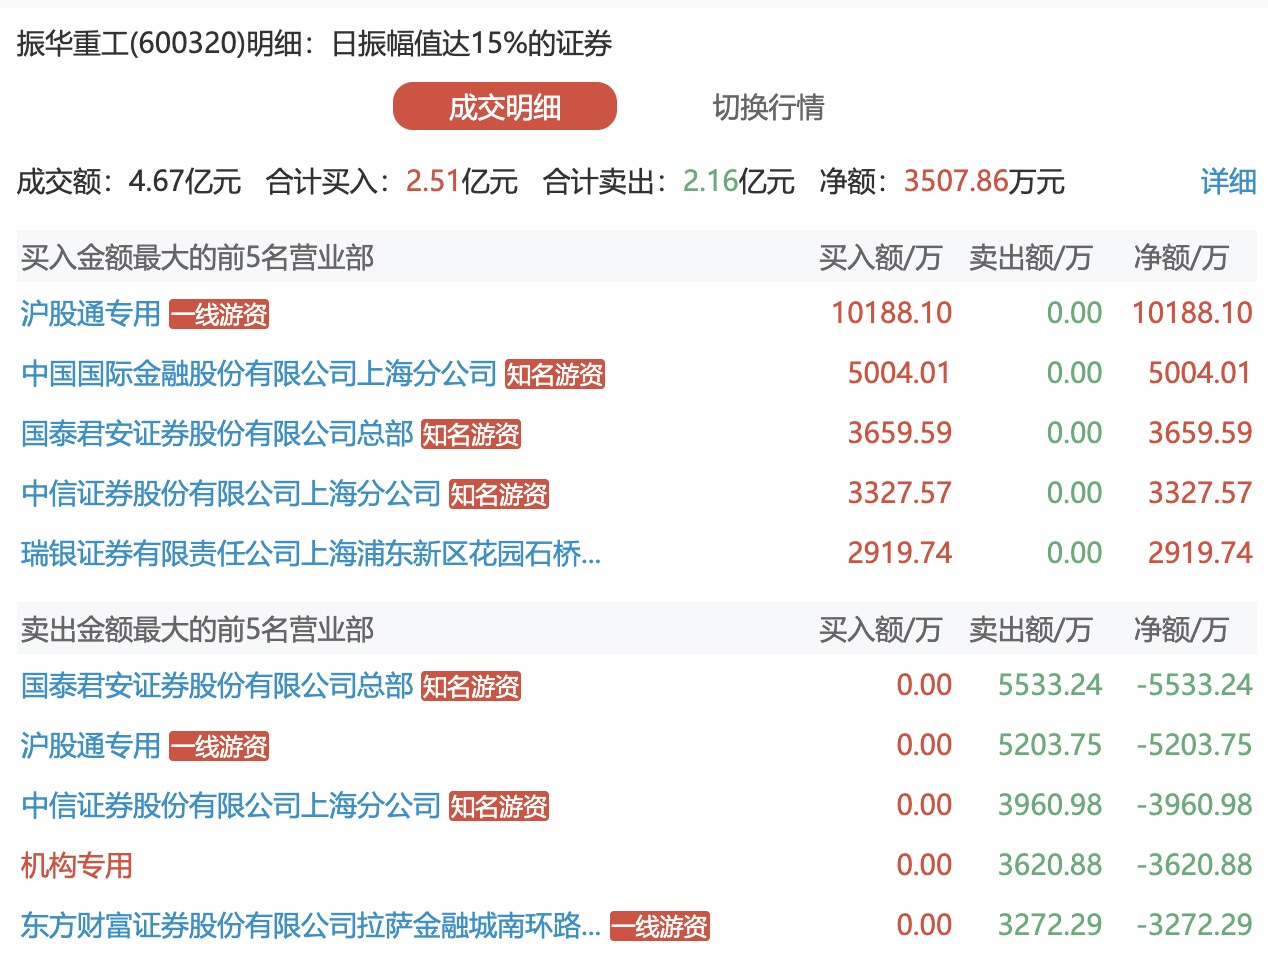1268x954 pixels.
Task: Click net amount -3620.88 in 机构专用 row
Action: pyautogui.click(x=1194, y=866)
